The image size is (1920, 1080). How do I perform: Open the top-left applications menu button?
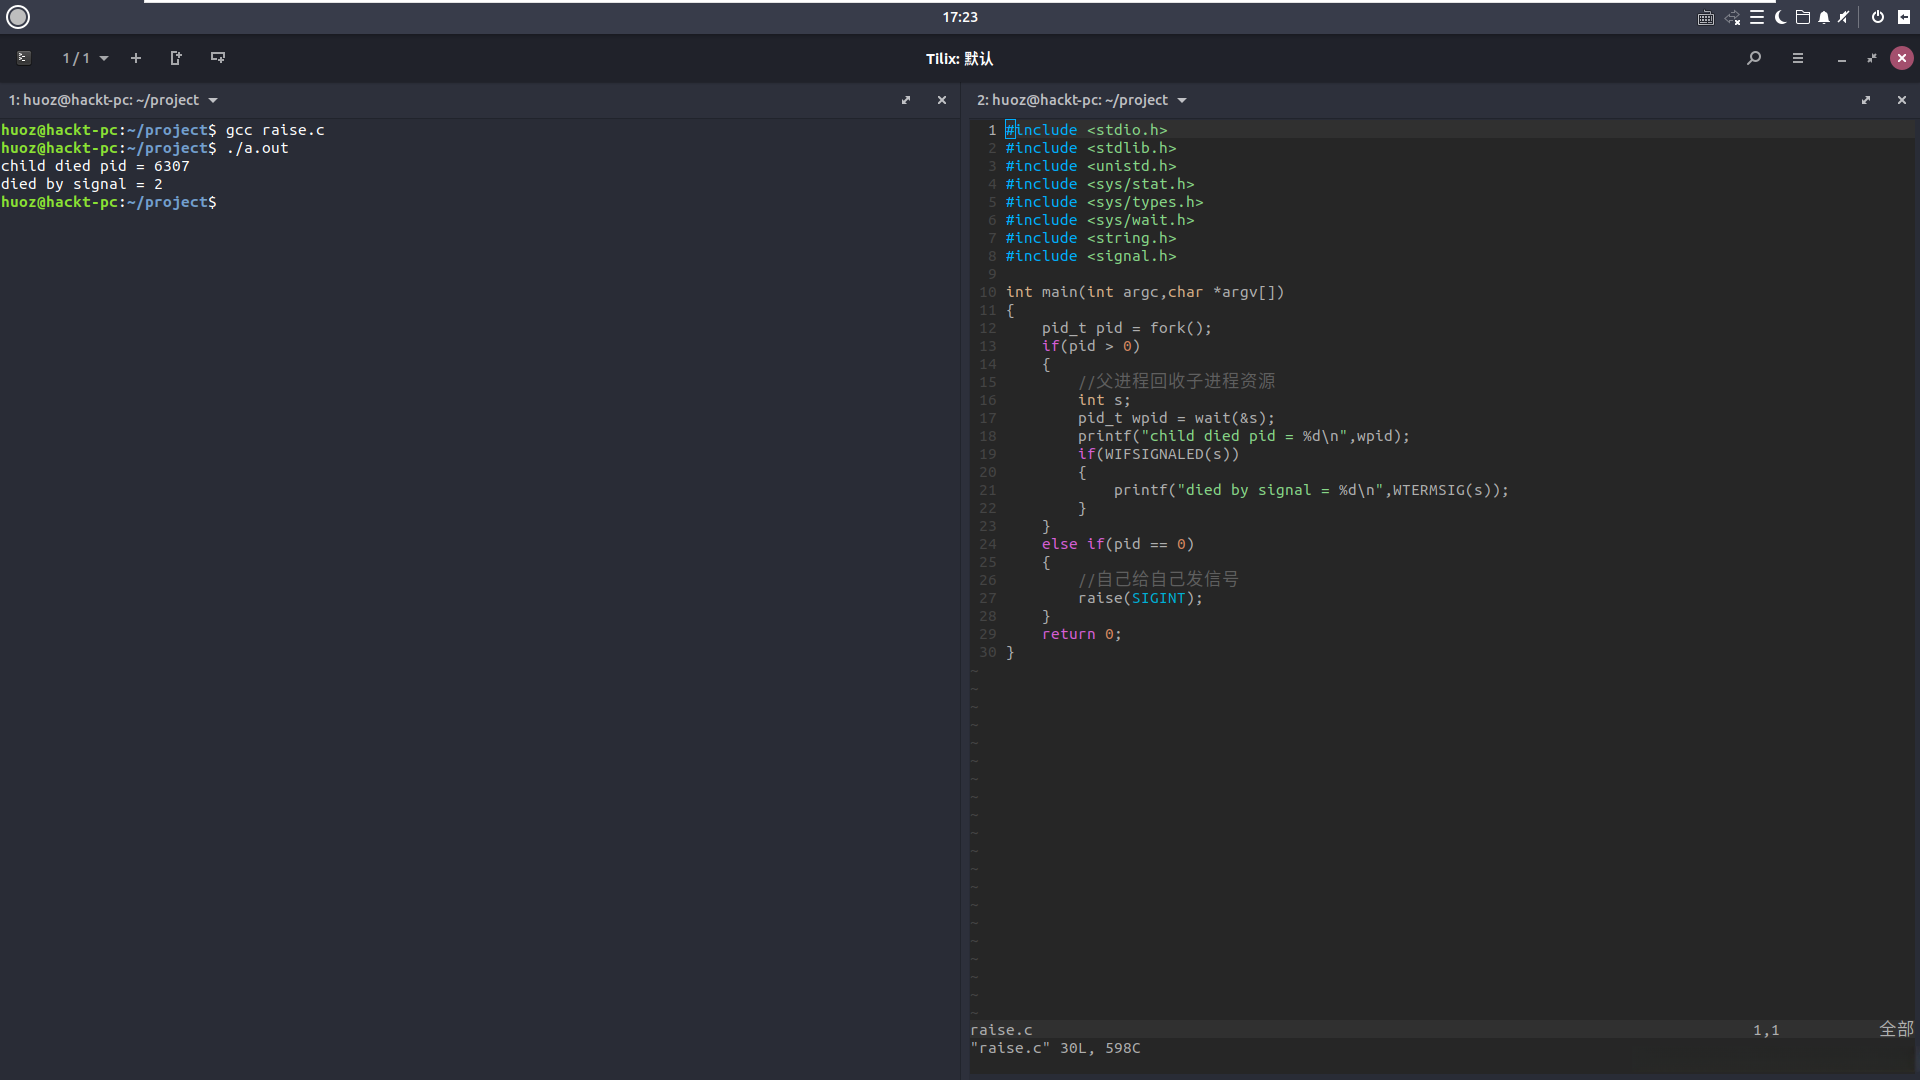point(18,17)
